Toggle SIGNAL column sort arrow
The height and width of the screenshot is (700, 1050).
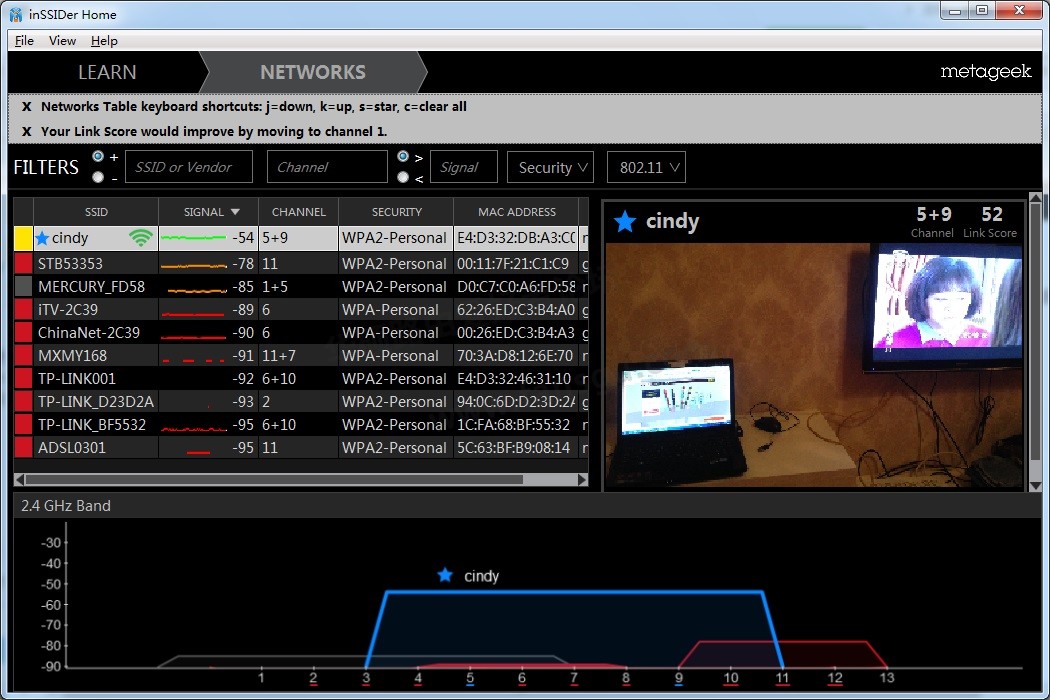[235, 212]
